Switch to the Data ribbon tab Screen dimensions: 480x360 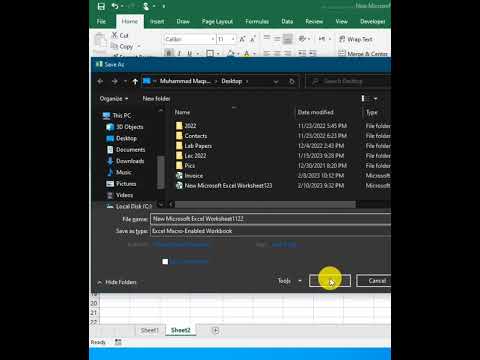tap(287, 21)
